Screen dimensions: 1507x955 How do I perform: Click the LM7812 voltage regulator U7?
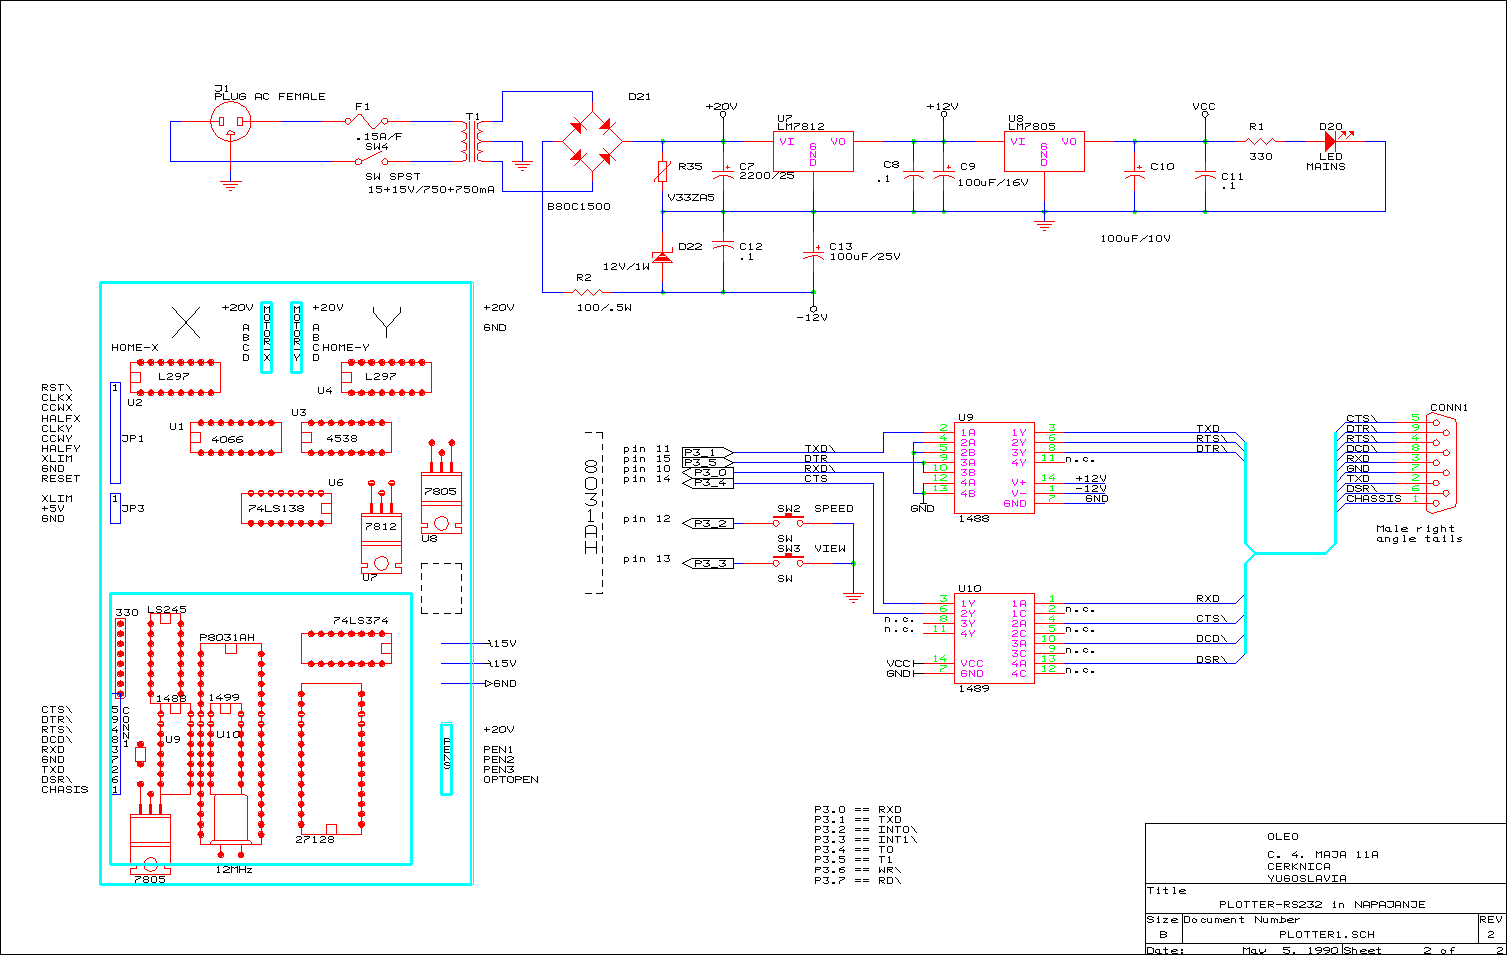click(x=814, y=152)
